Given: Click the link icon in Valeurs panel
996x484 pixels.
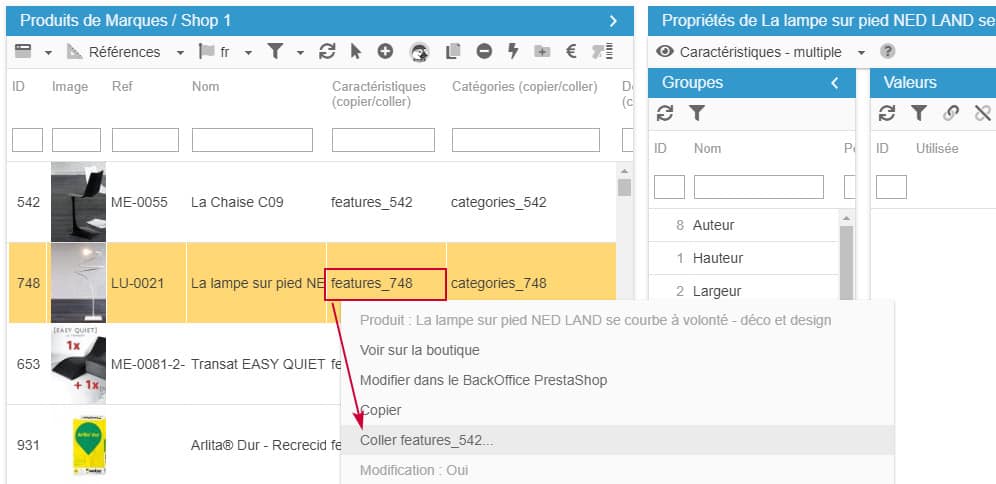Looking at the screenshot, I should pos(951,114).
